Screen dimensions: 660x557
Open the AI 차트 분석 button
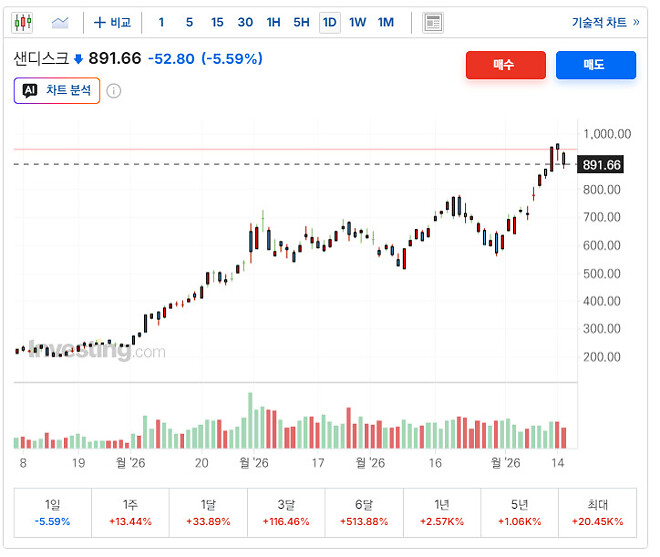click(57, 90)
